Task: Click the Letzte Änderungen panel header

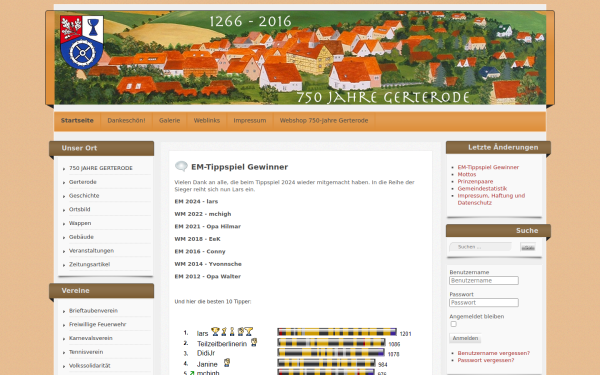Action: 498,148
